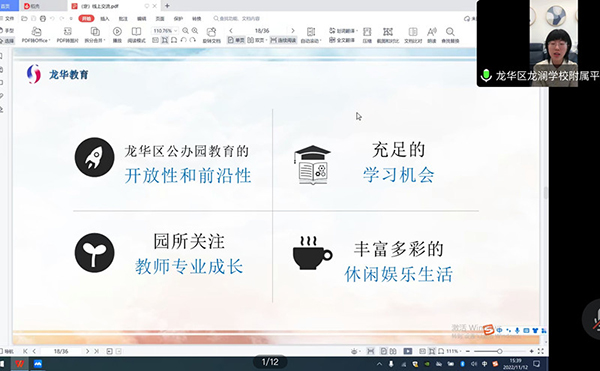The image size is (600, 371).
Task: Click the PDF to Office converter icon
Action: (36, 31)
